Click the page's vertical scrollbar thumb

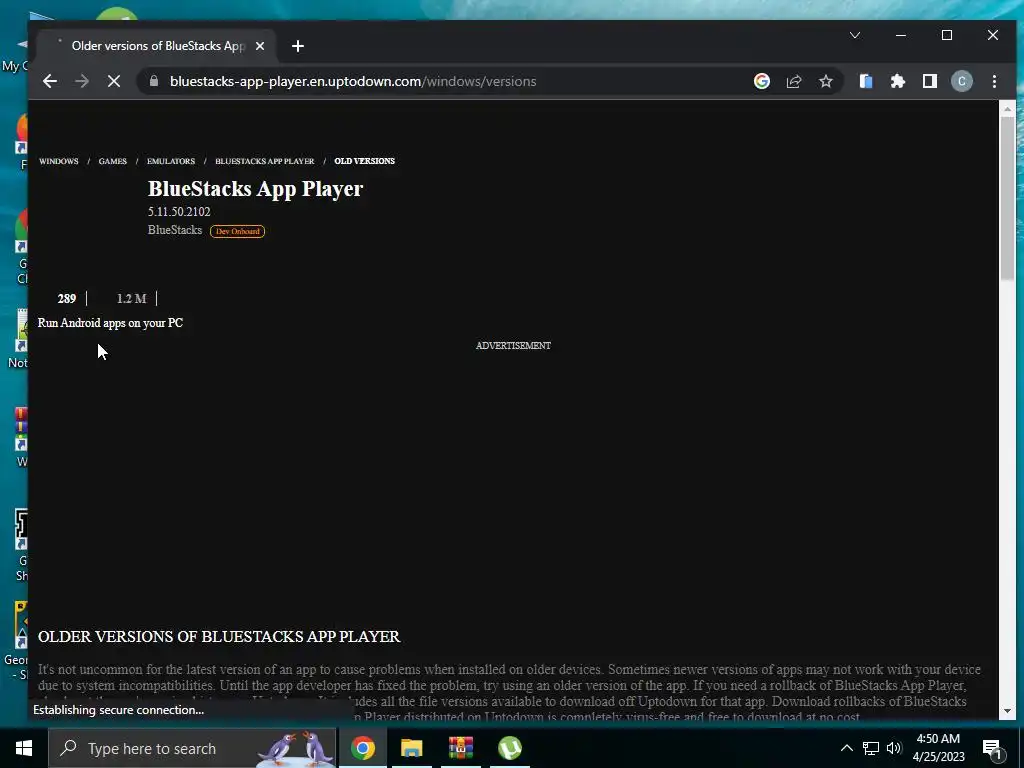[x=1007, y=199]
